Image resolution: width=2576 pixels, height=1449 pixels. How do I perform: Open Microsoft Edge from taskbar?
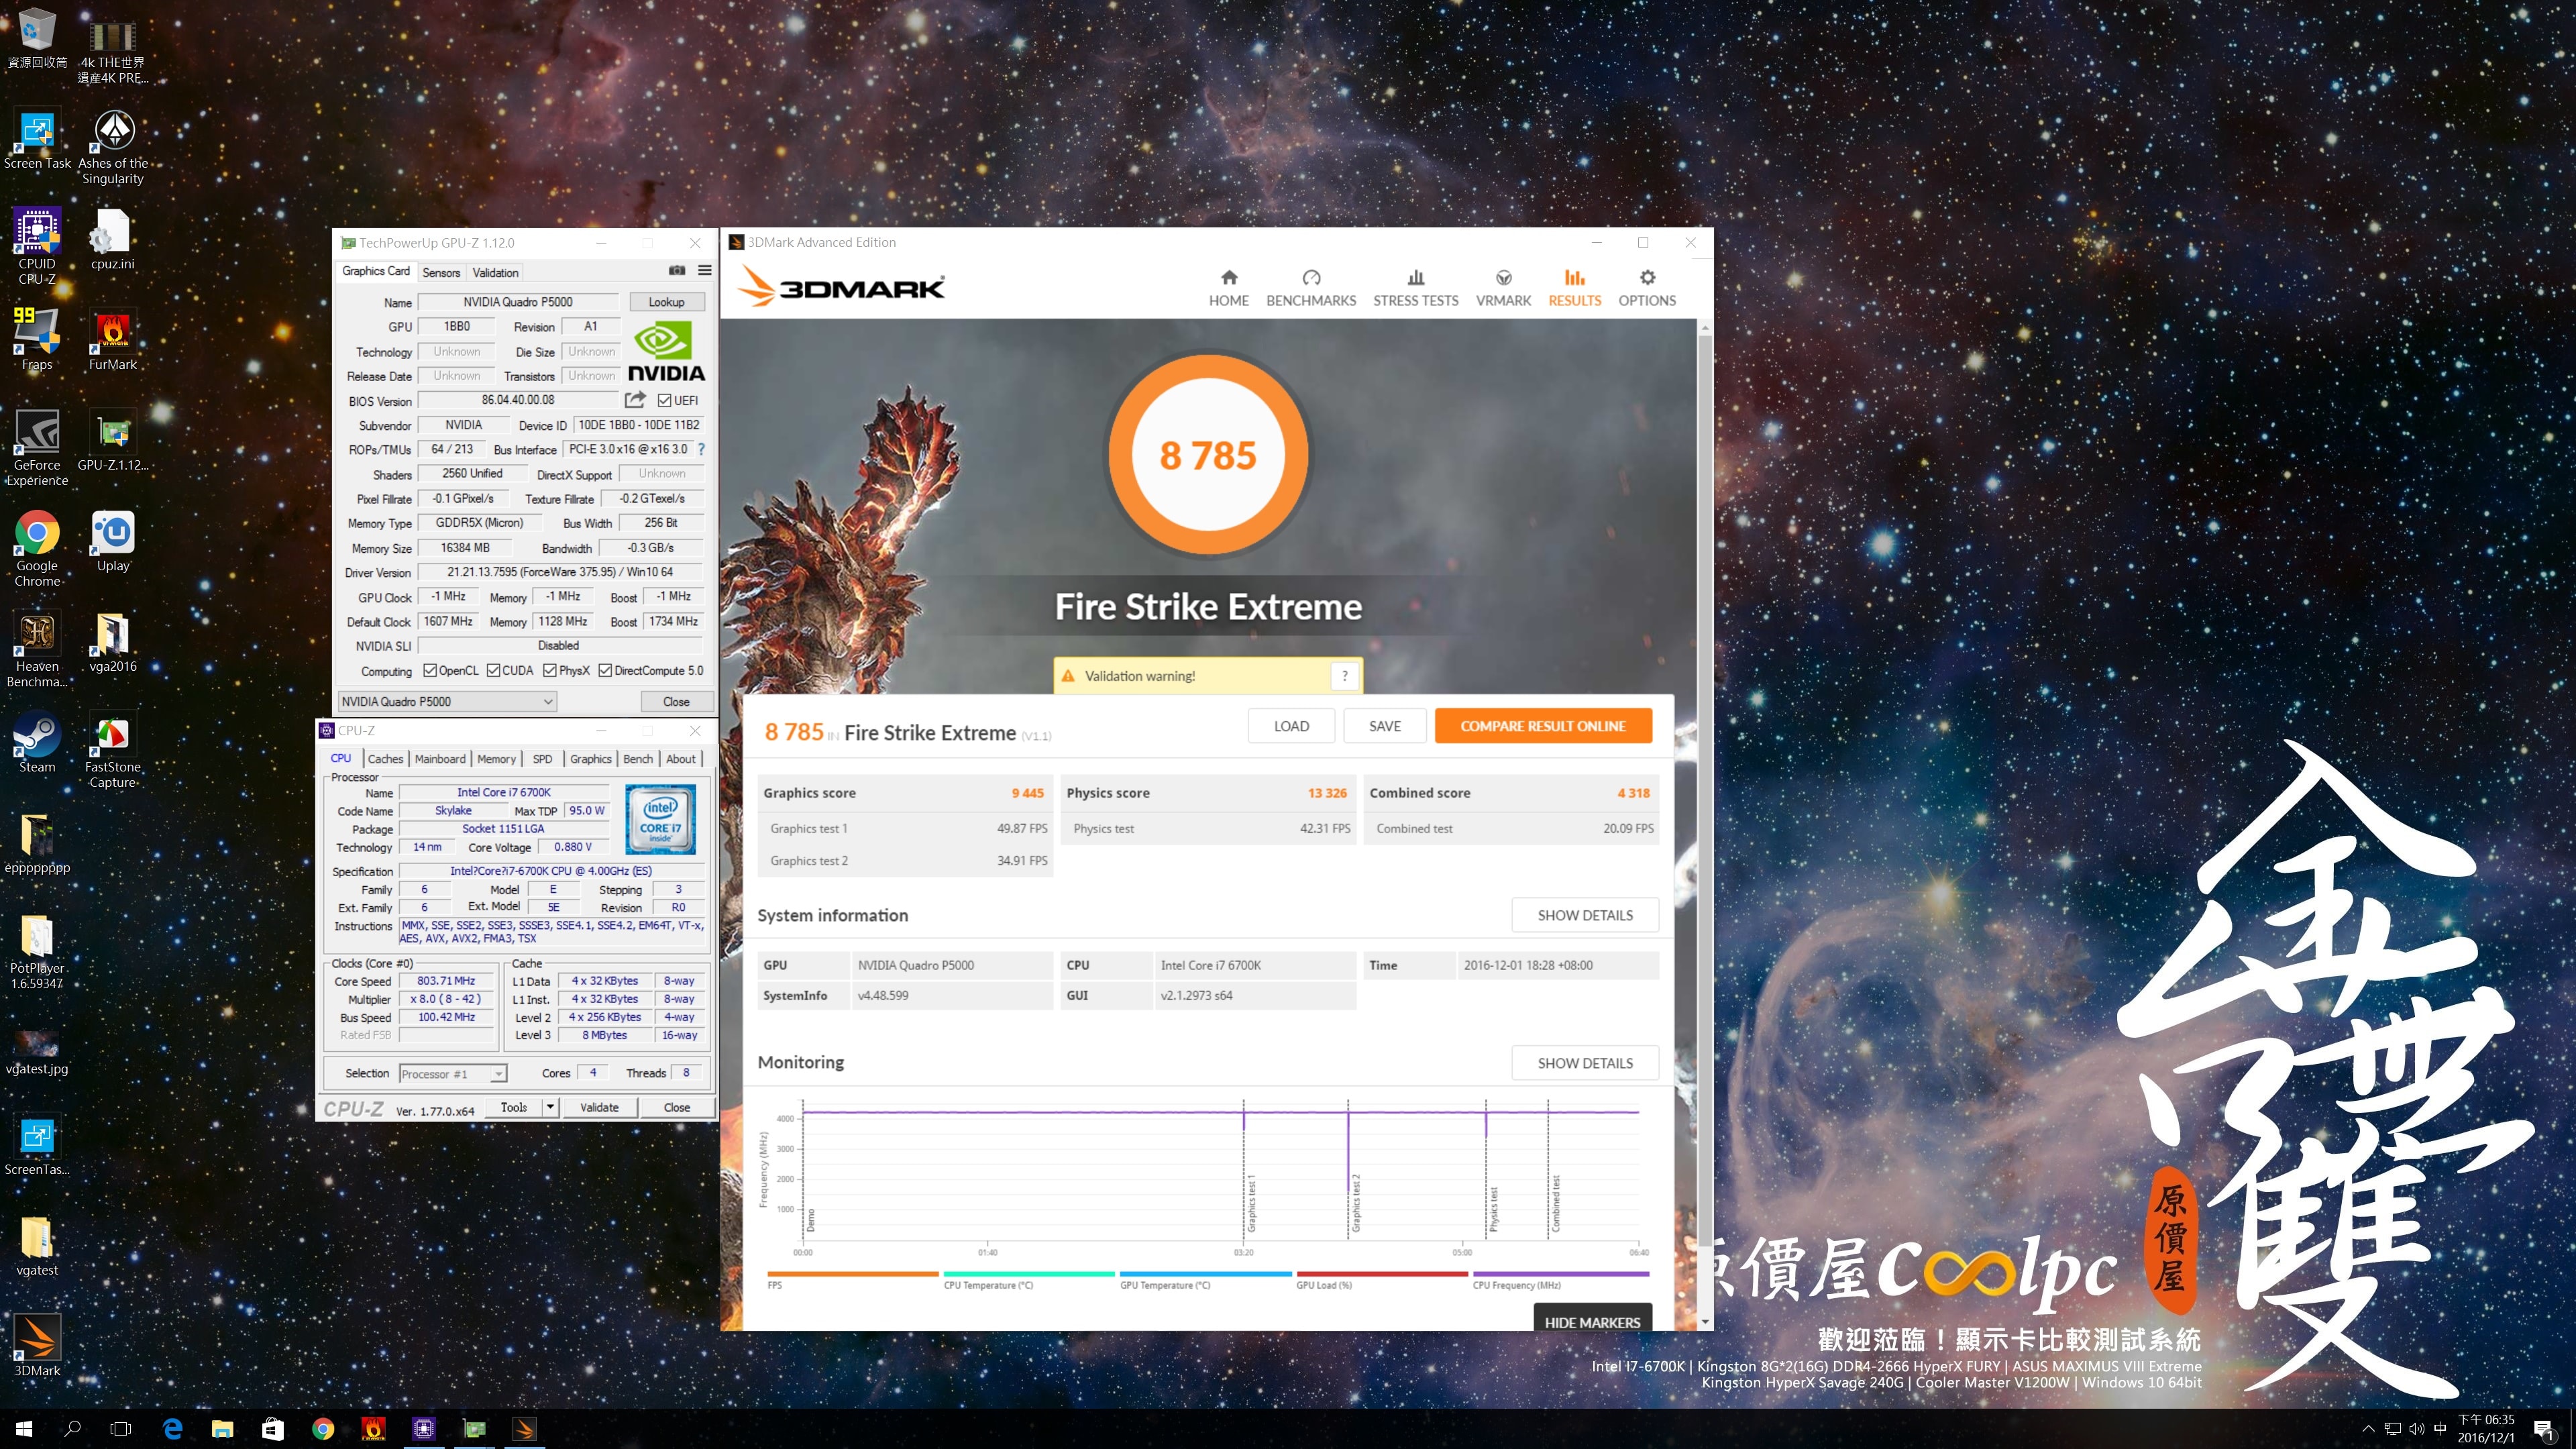click(x=172, y=1429)
